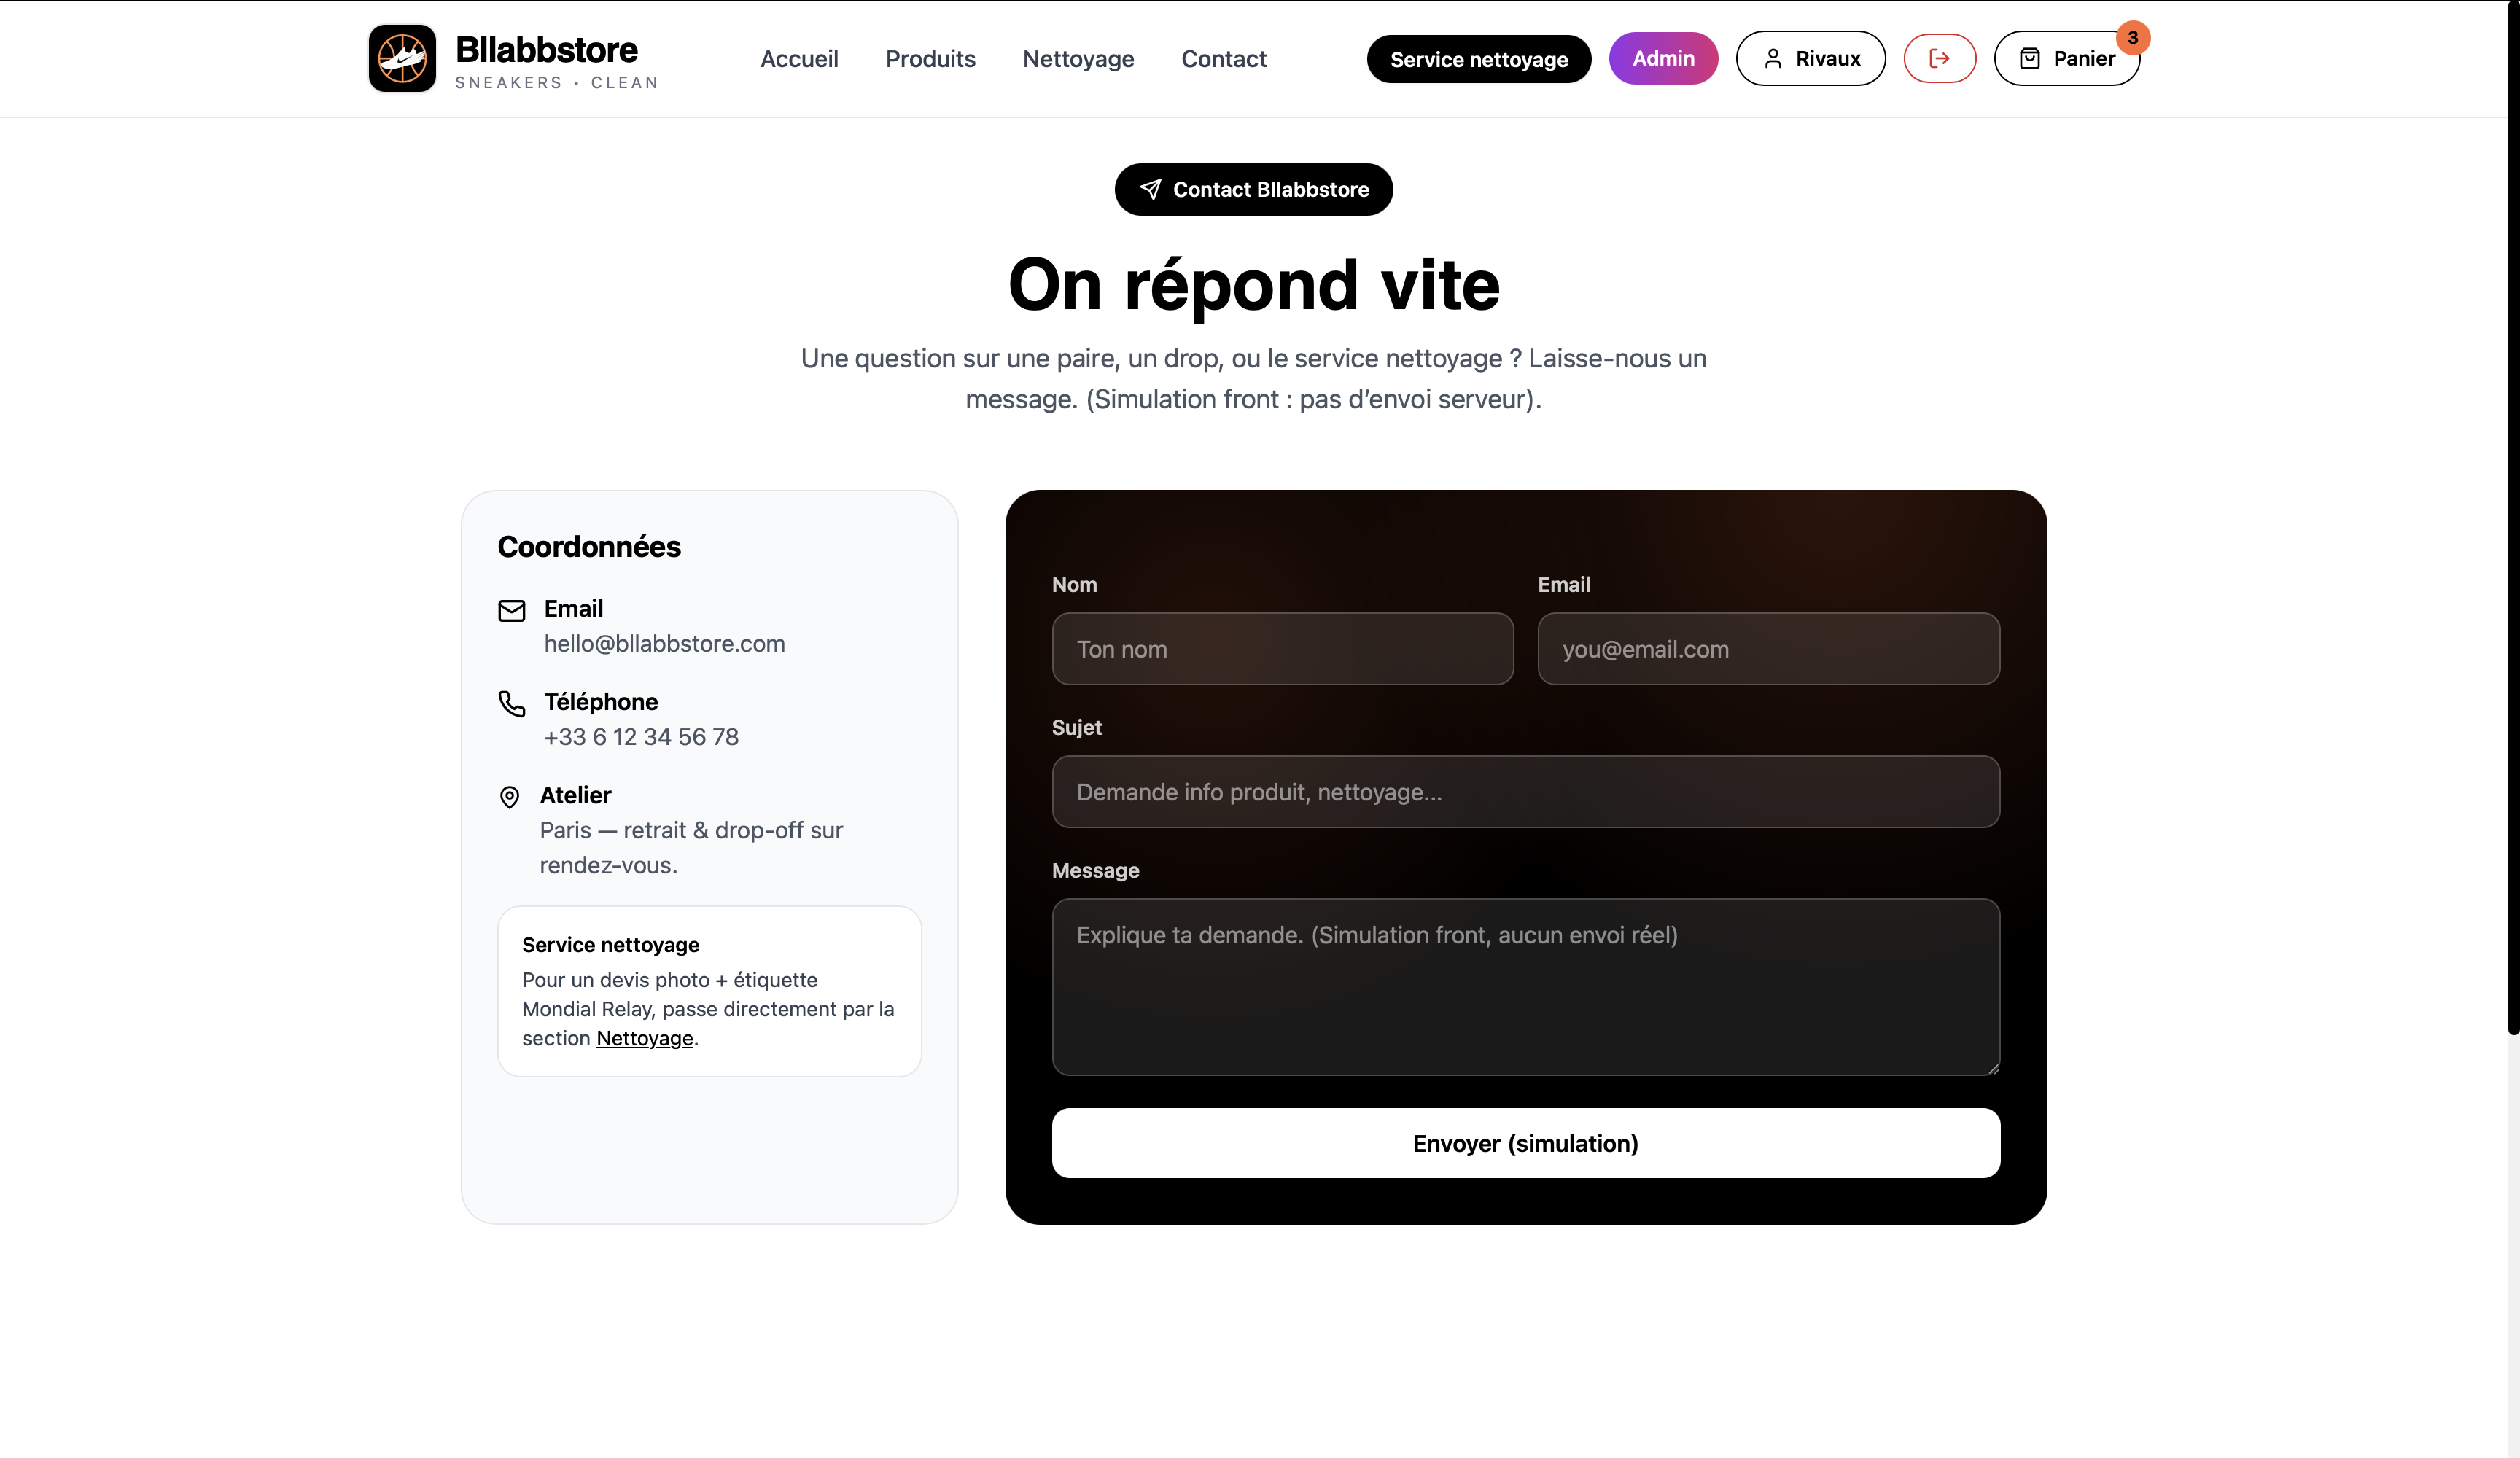The height and width of the screenshot is (1458, 2520).
Task: Follow the underlined Nettoyage link
Action: [644, 1038]
